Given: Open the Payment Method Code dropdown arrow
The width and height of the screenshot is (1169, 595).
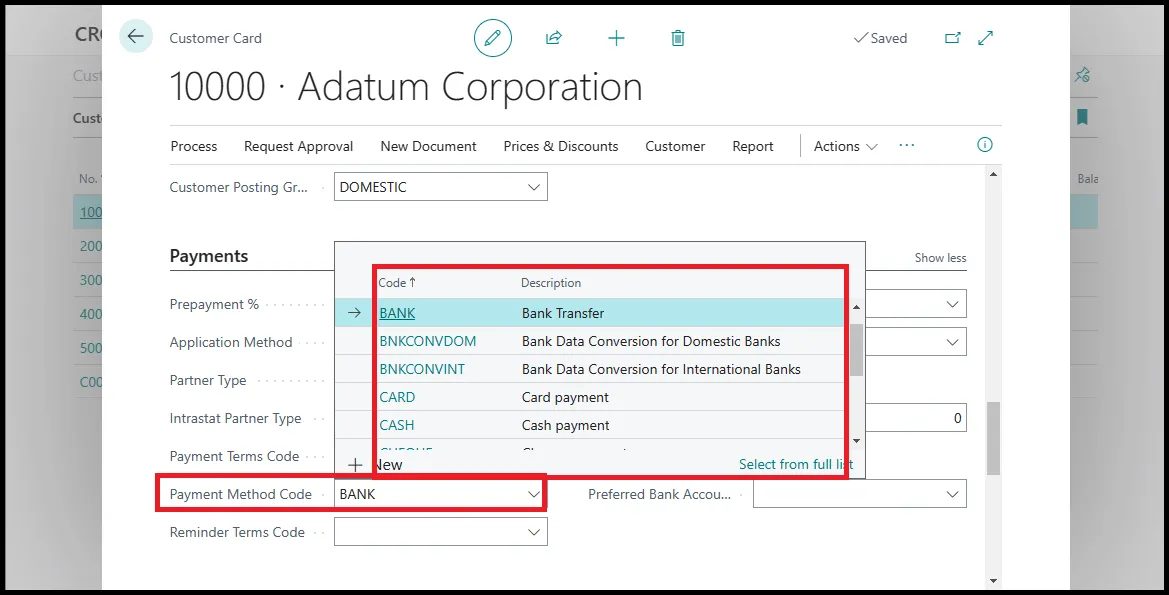Looking at the screenshot, I should click(x=534, y=494).
